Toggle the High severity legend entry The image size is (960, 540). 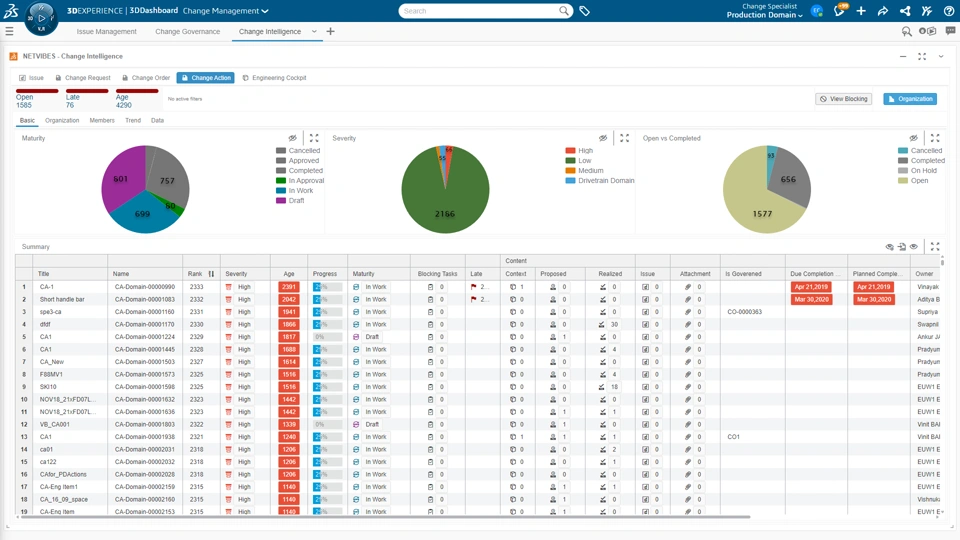[579, 151]
